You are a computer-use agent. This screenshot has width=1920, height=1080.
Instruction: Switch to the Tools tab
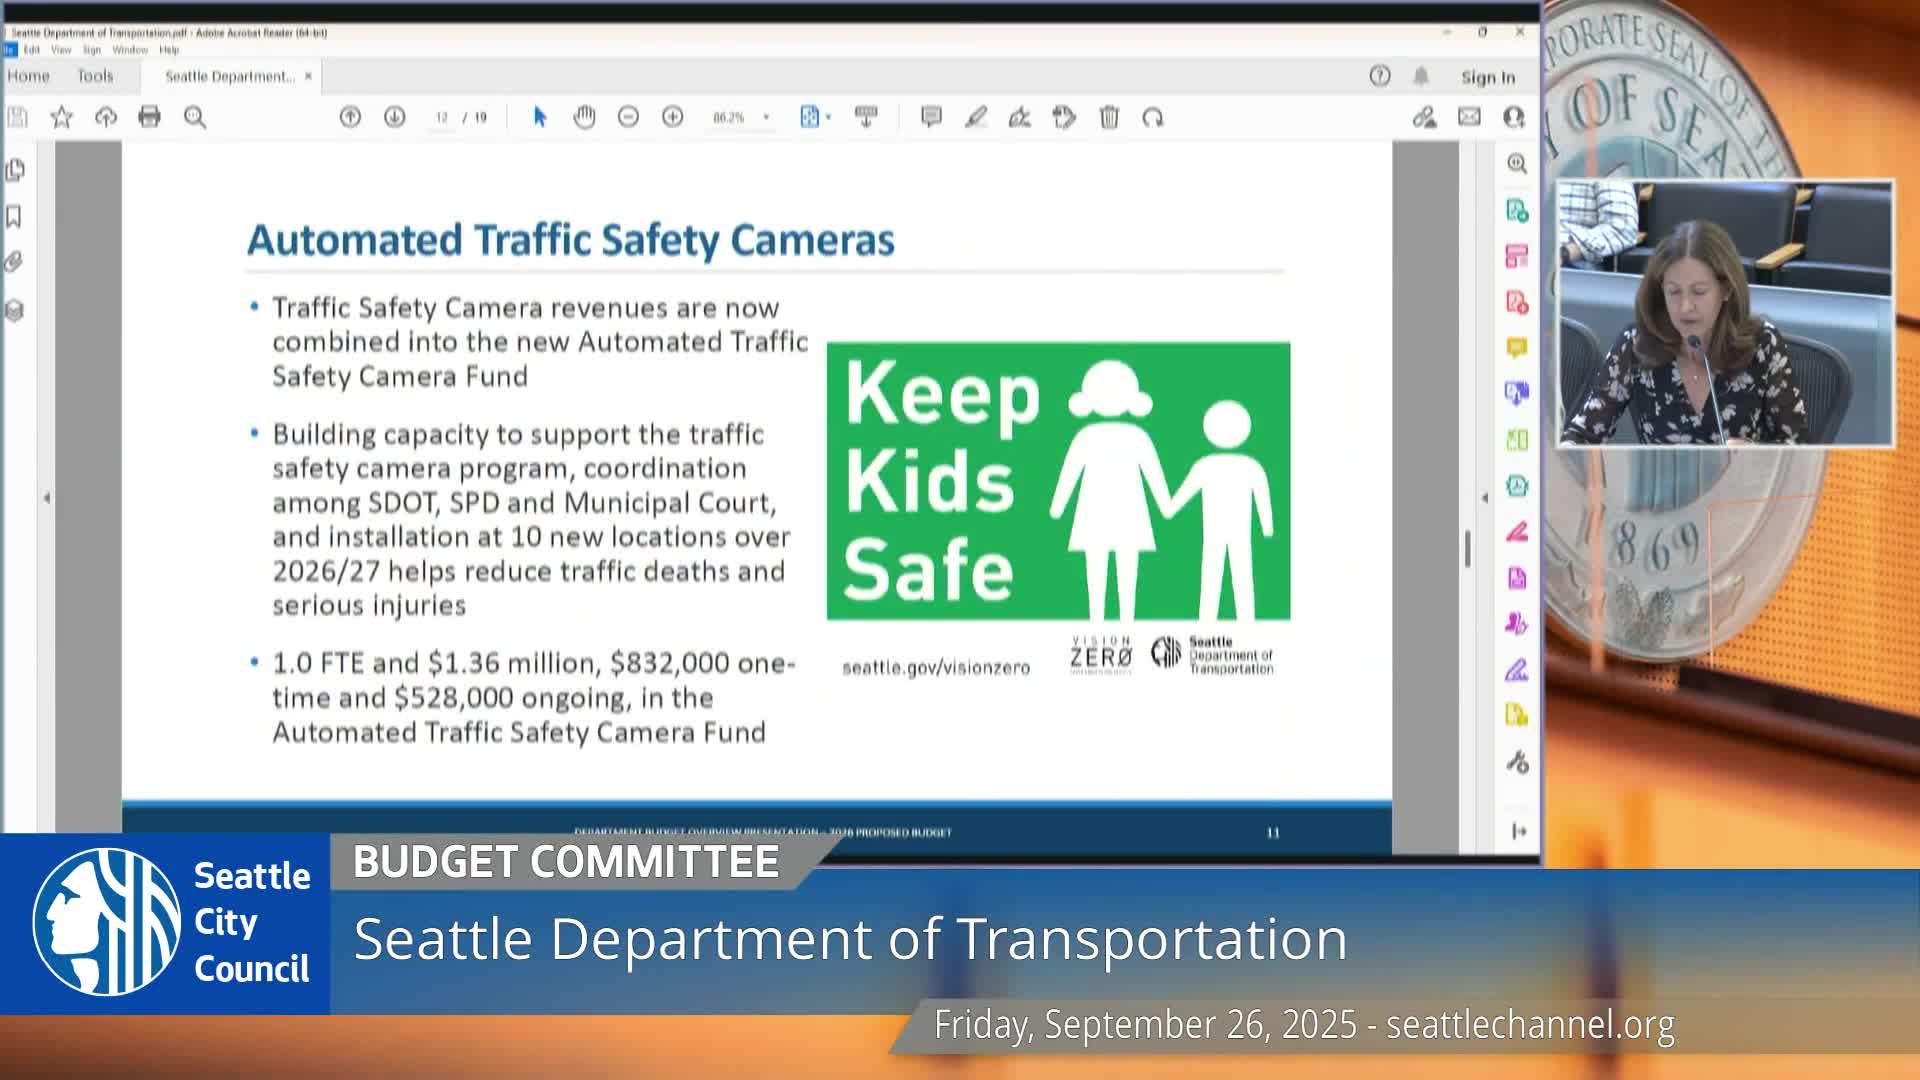click(93, 76)
